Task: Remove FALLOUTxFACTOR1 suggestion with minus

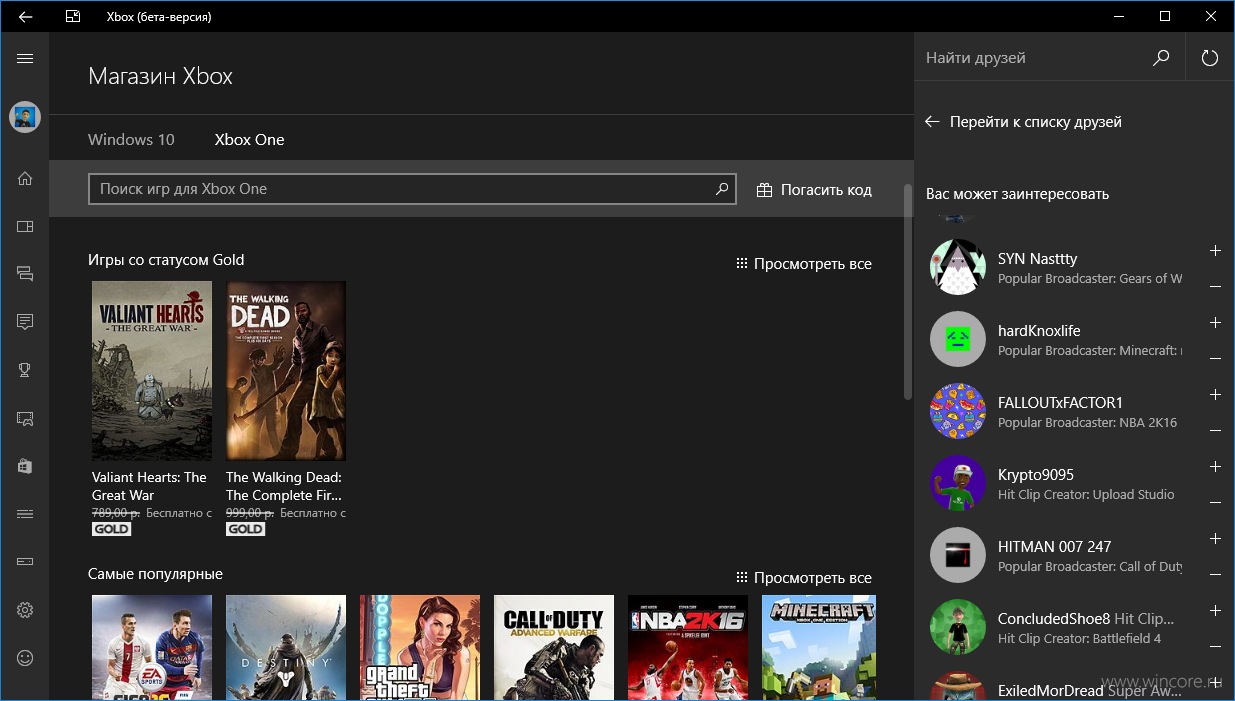Action: point(1215,430)
